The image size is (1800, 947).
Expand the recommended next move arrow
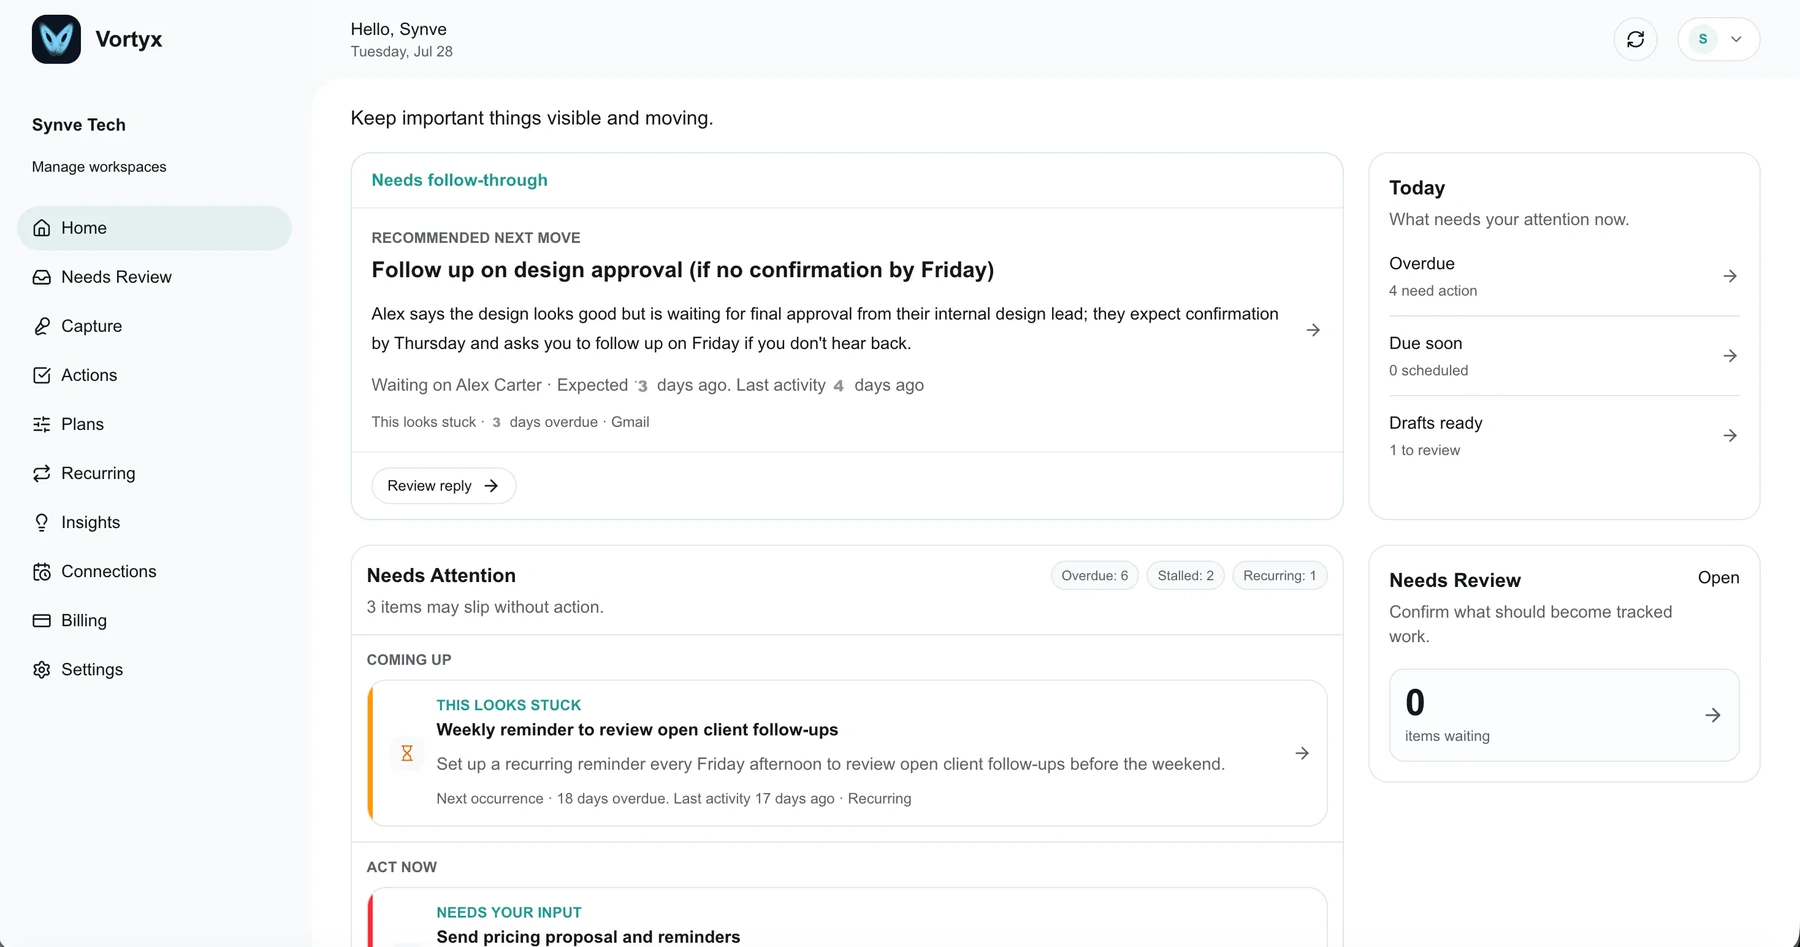point(1313,330)
